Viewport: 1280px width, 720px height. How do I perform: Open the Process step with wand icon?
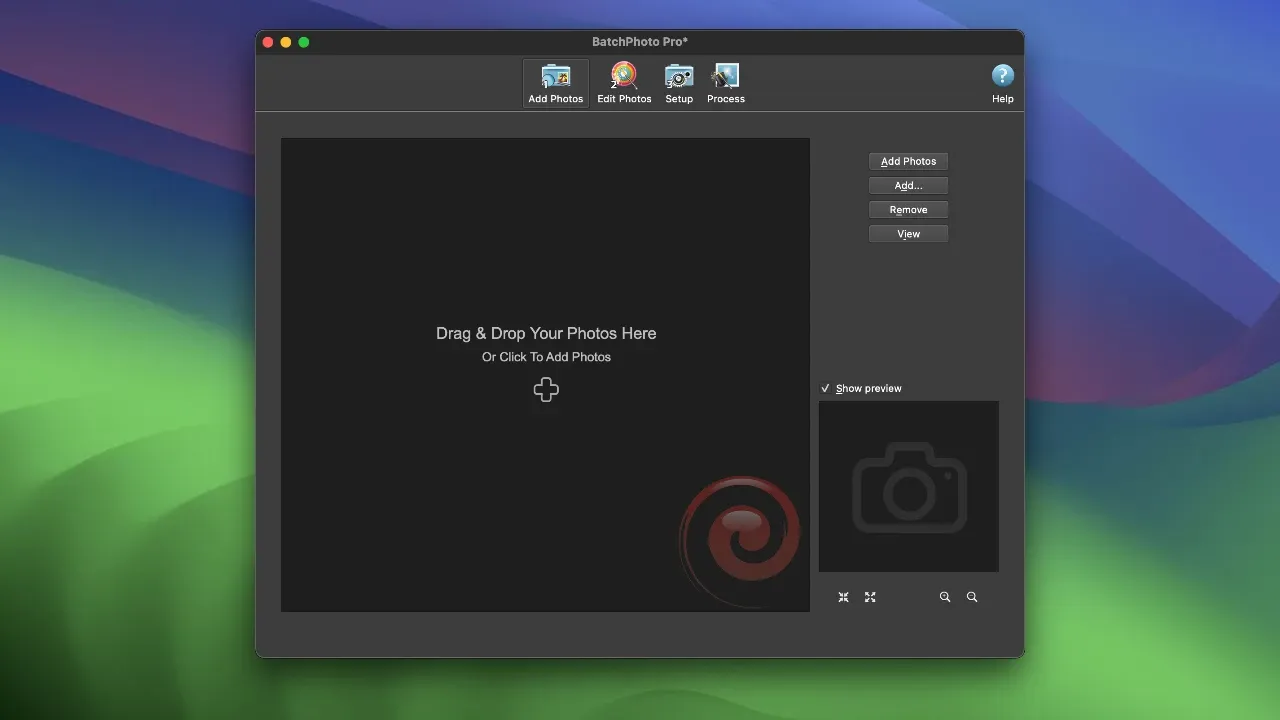point(725,82)
